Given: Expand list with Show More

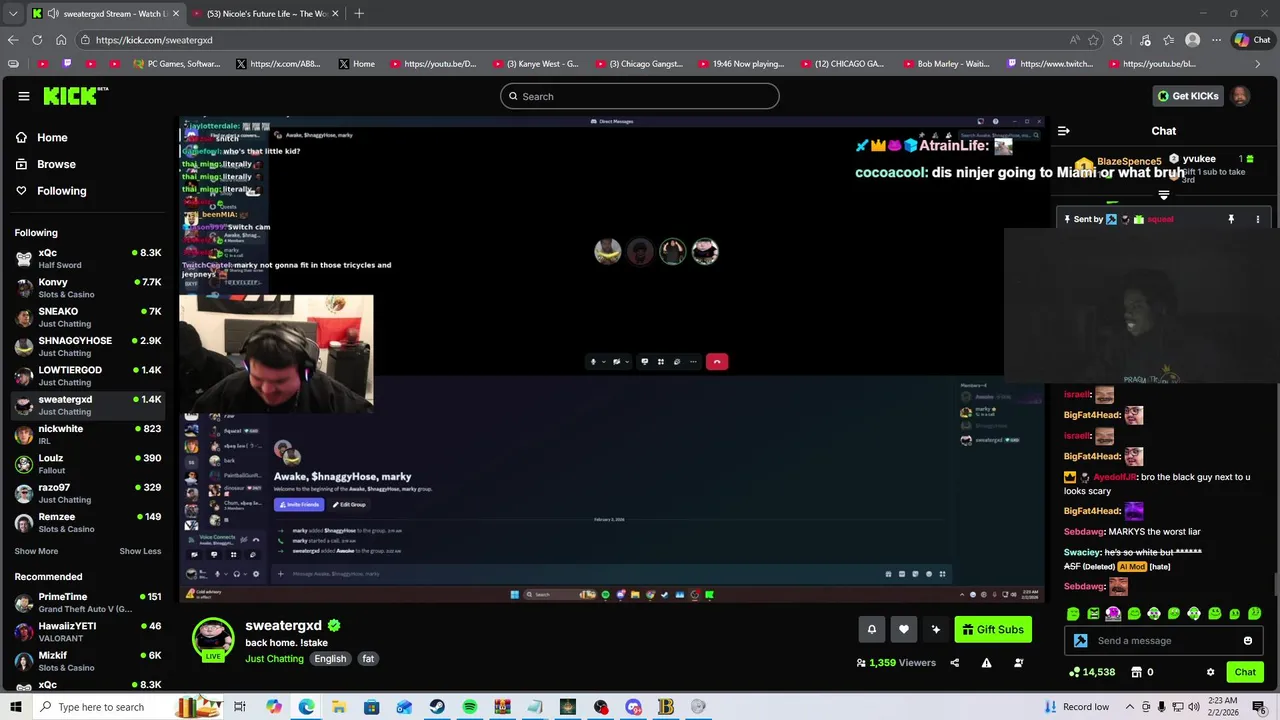Looking at the screenshot, I should 36,551.
